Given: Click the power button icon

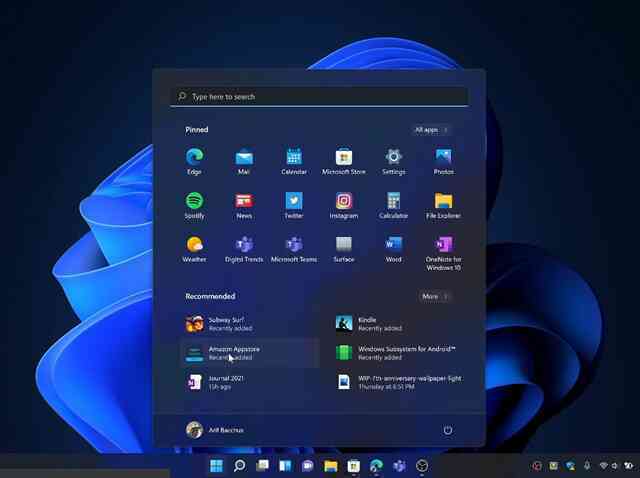Looking at the screenshot, I should click(448, 430).
